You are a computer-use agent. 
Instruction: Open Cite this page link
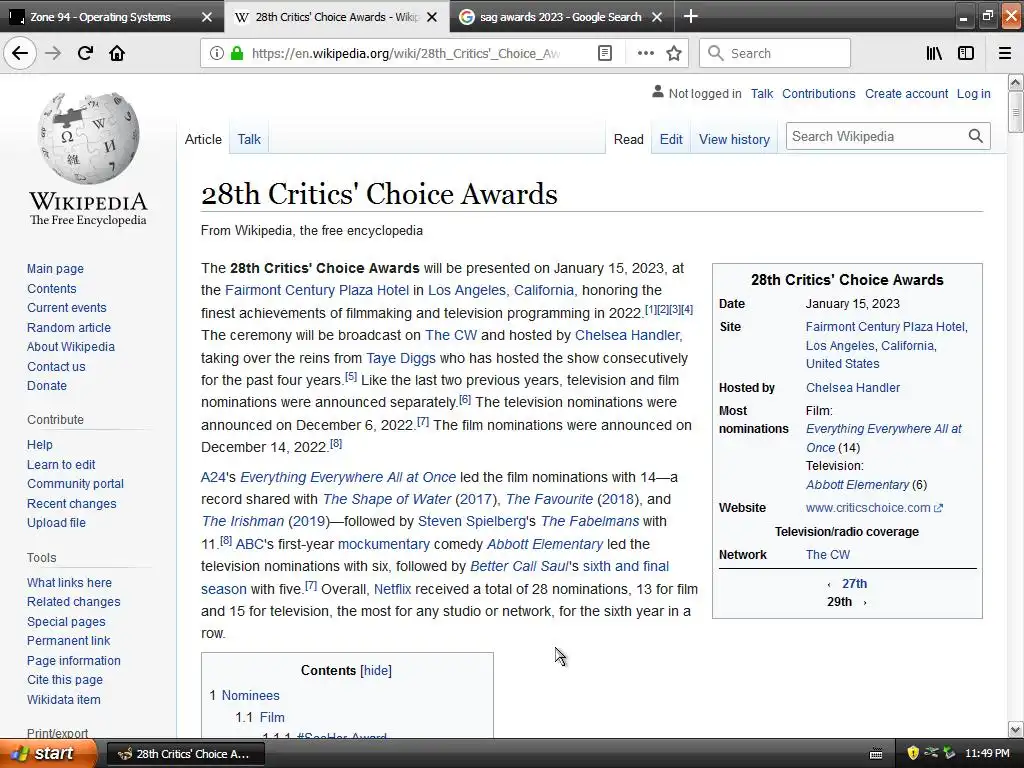pos(65,680)
